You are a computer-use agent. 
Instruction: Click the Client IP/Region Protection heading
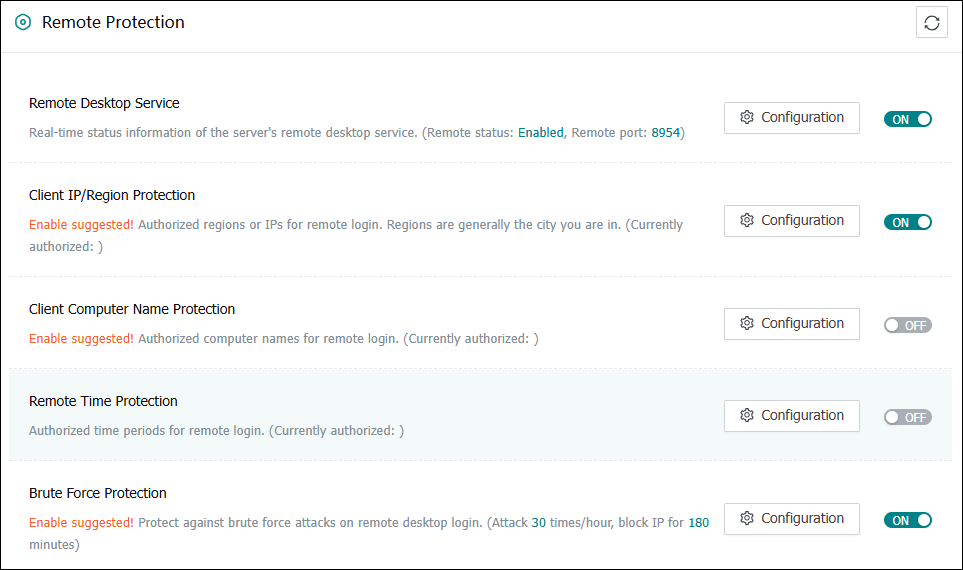pos(112,195)
